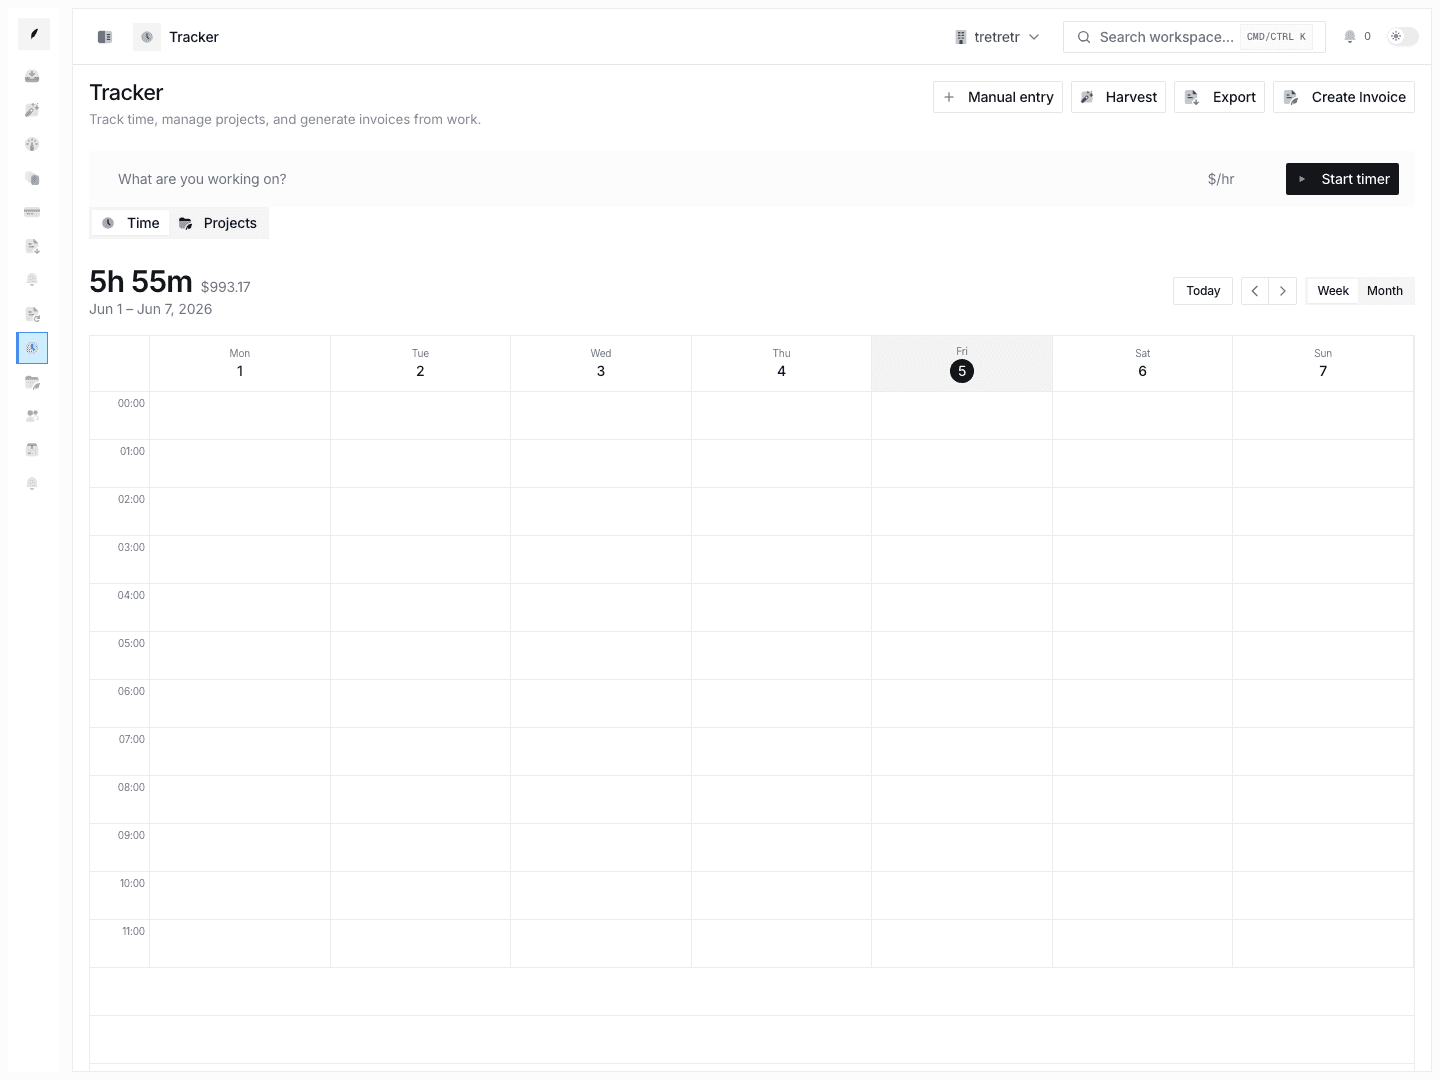The height and width of the screenshot is (1080, 1440).
Task: Click the $993.17 total amount
Action: 226,287
